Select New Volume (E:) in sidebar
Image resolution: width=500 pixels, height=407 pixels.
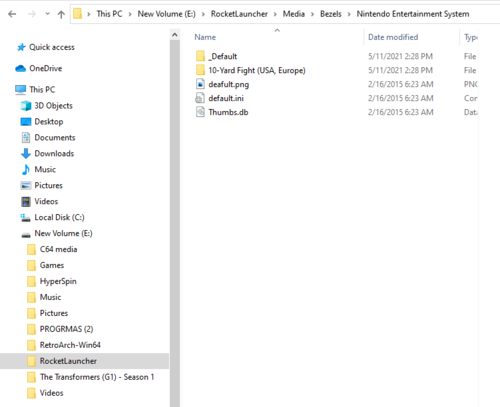click(63, 234)
